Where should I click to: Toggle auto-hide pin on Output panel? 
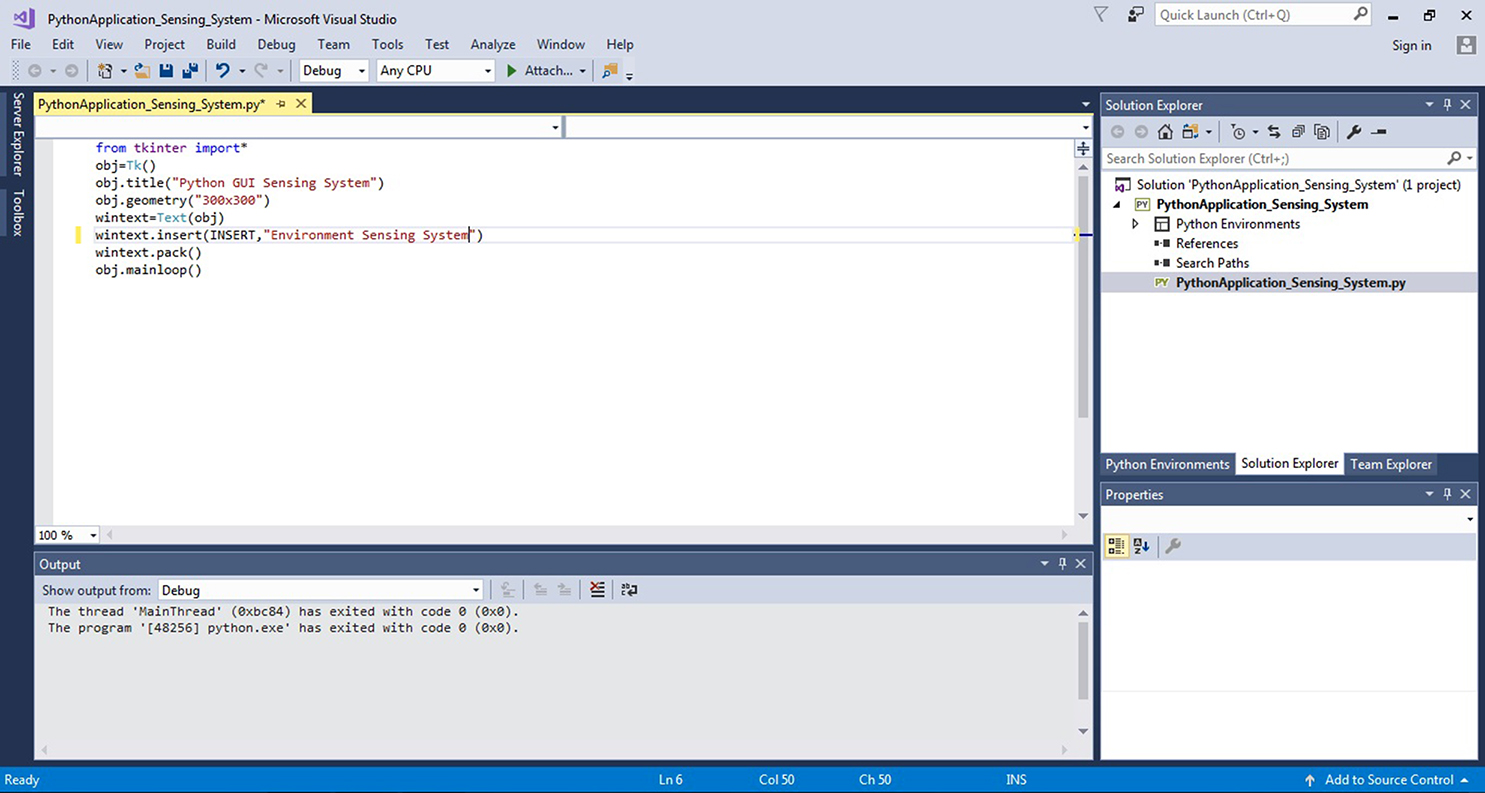pos(1062,564)
